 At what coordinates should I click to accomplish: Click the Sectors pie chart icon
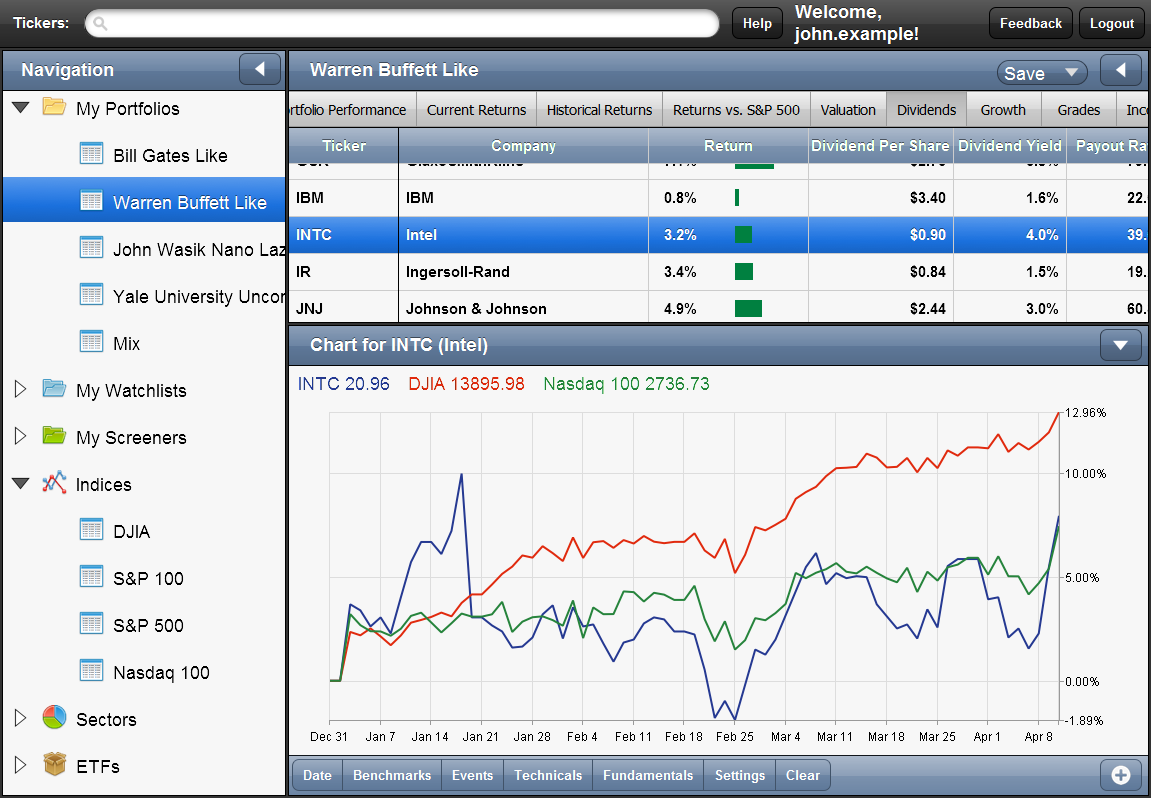54,718
